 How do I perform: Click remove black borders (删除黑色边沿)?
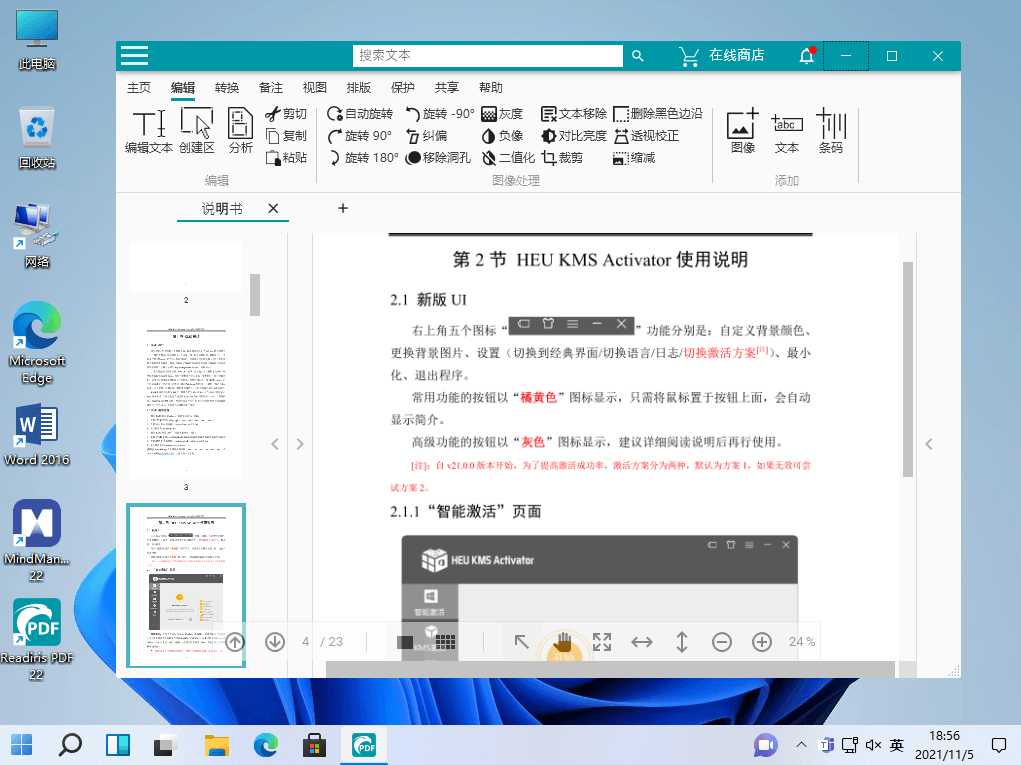pos(658,114)
